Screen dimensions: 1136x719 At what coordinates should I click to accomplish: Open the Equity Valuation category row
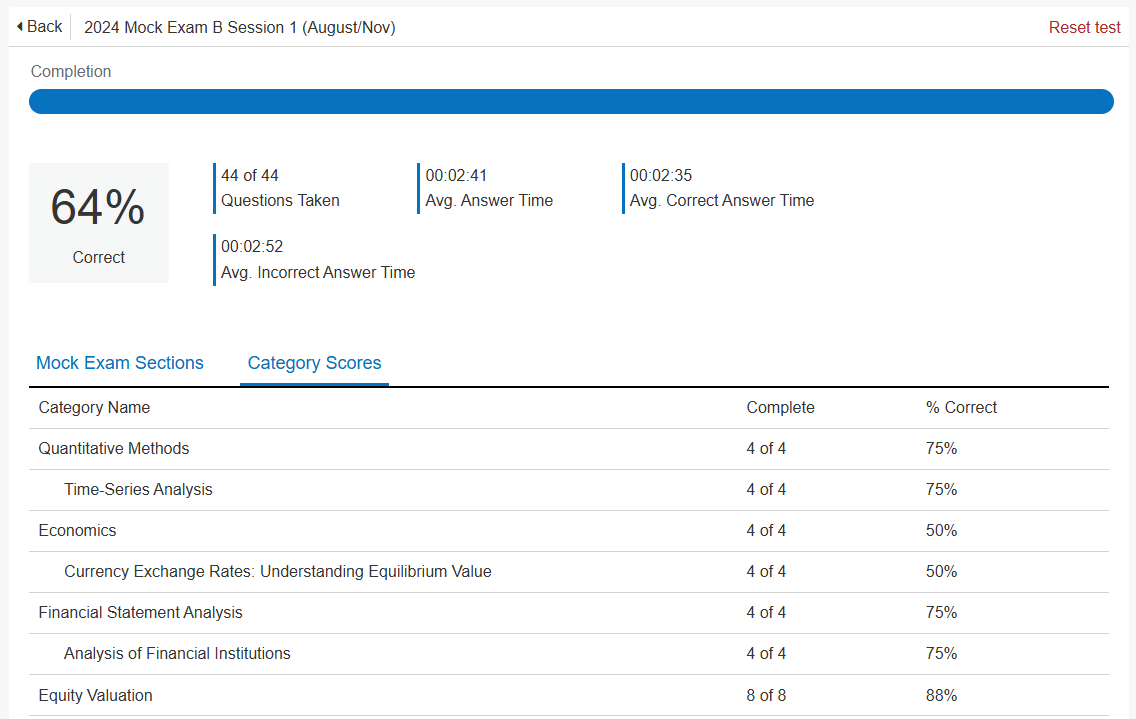pyautogui.click(x=569, y=696)
